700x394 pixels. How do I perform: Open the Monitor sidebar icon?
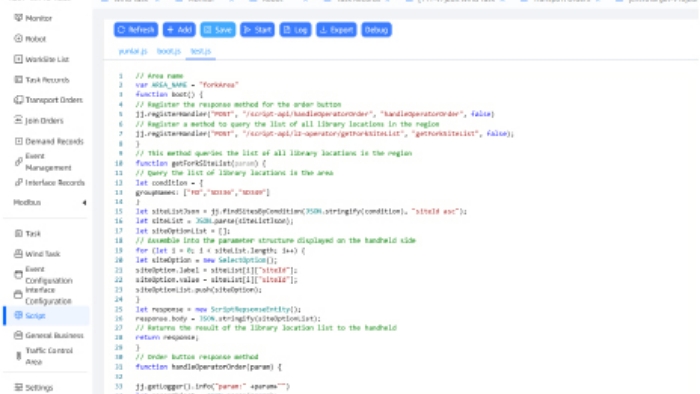click(18, 18)
